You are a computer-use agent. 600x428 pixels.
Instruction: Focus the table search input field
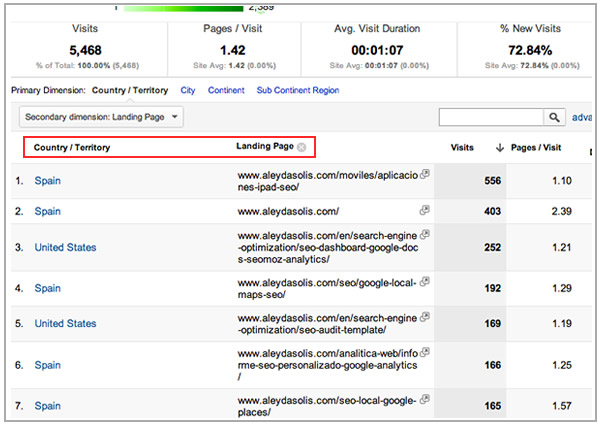[490, 117]
